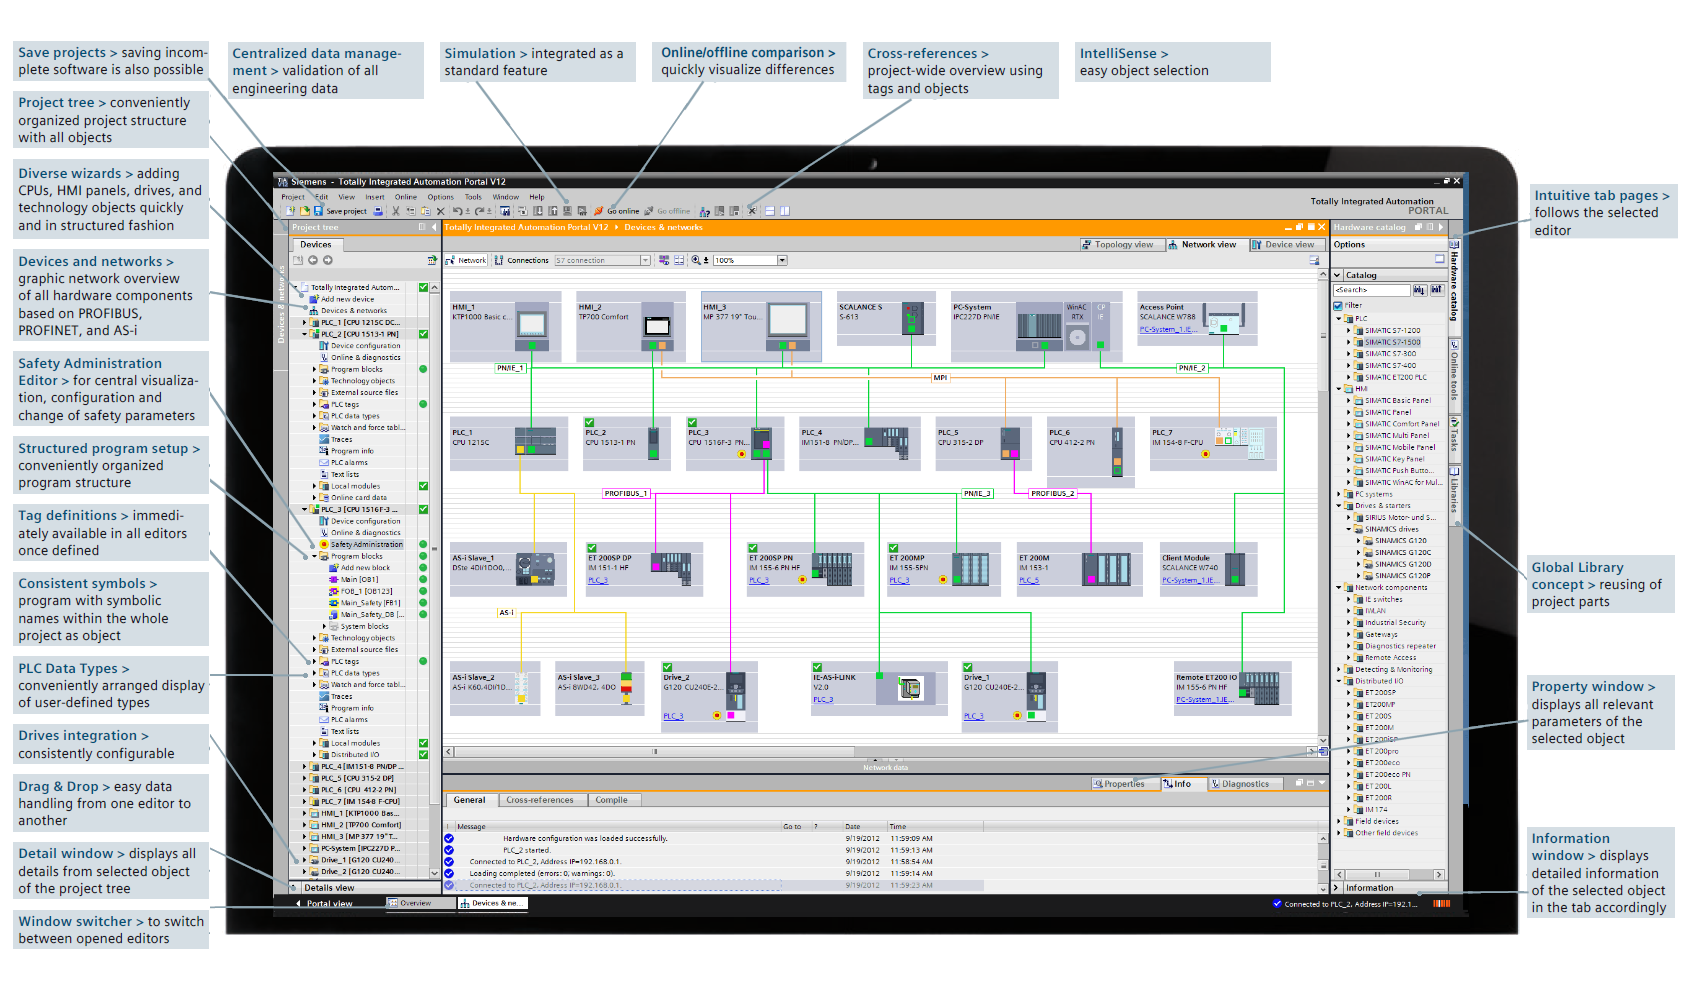Expand SIMATIC S7-1200 catalog folder

1348,330
